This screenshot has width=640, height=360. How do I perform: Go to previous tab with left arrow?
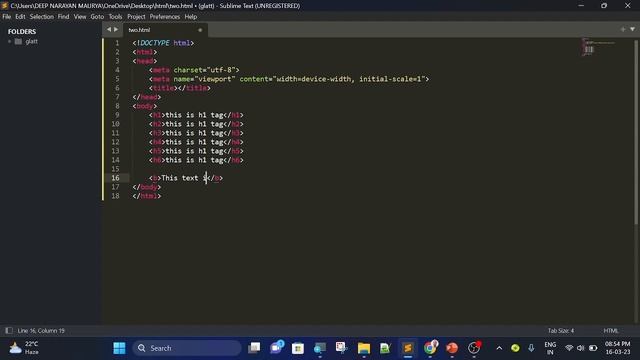[109, 29]
